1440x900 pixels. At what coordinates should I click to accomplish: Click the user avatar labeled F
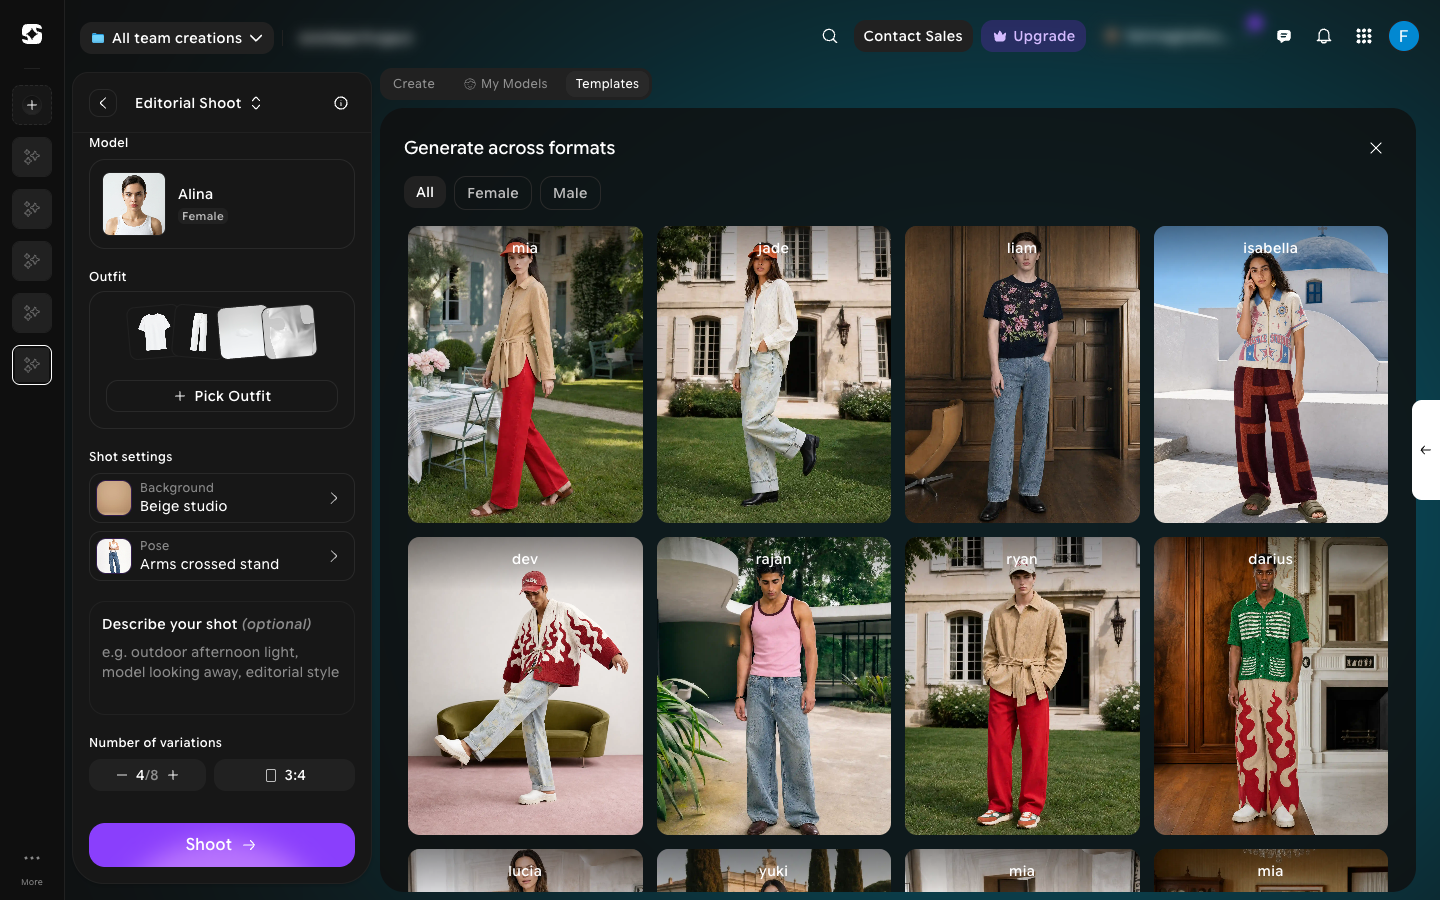pos(1404,36)
